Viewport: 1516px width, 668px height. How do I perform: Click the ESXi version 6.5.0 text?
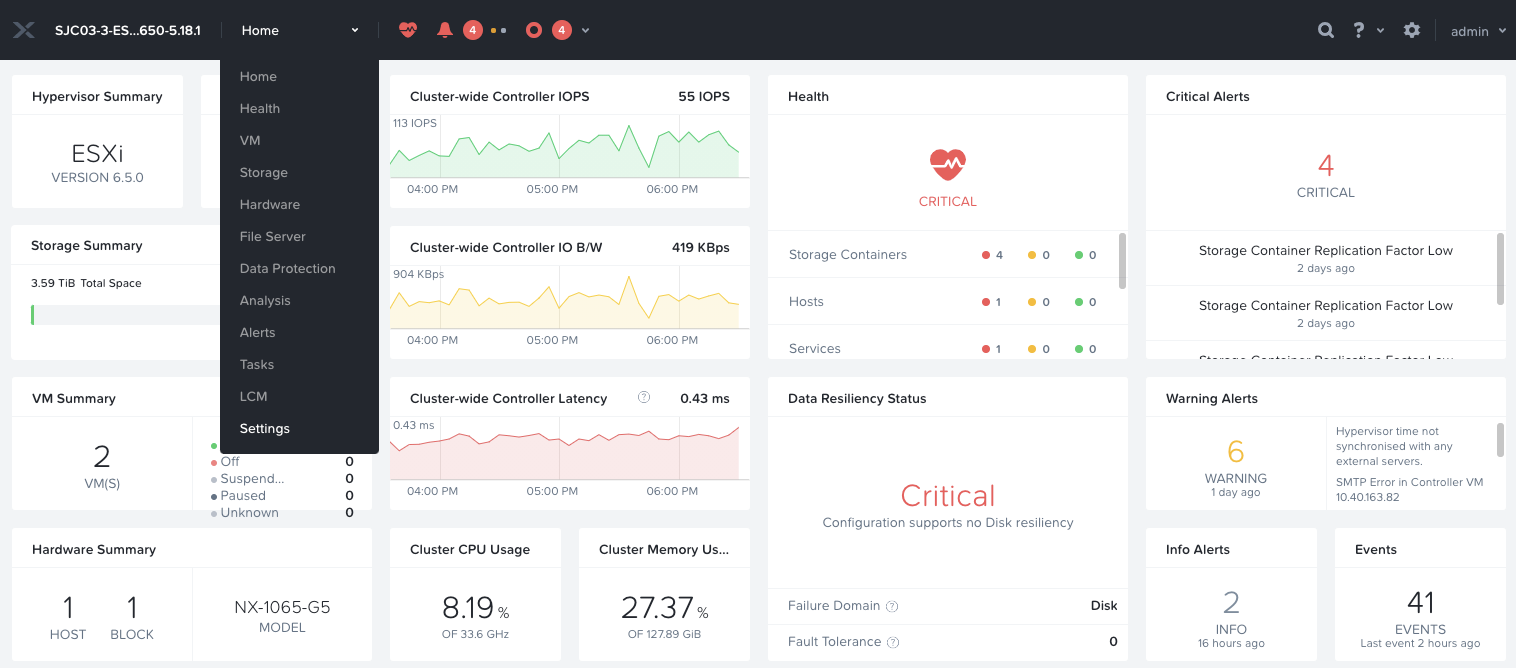click(97, 164)
